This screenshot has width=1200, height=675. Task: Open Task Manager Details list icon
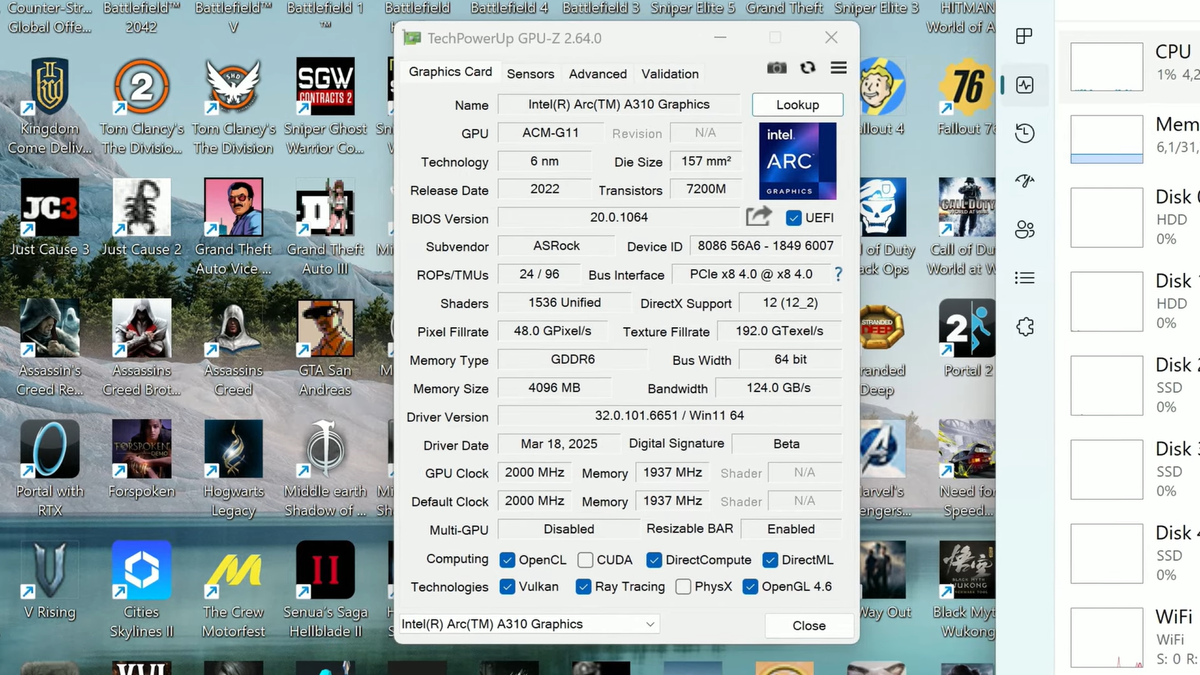(1024, 278)
